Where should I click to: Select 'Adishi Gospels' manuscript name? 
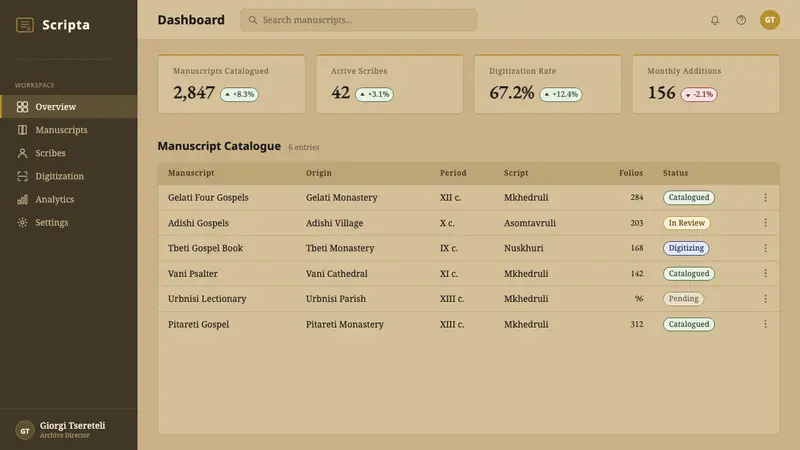click(x=198, y=223)
